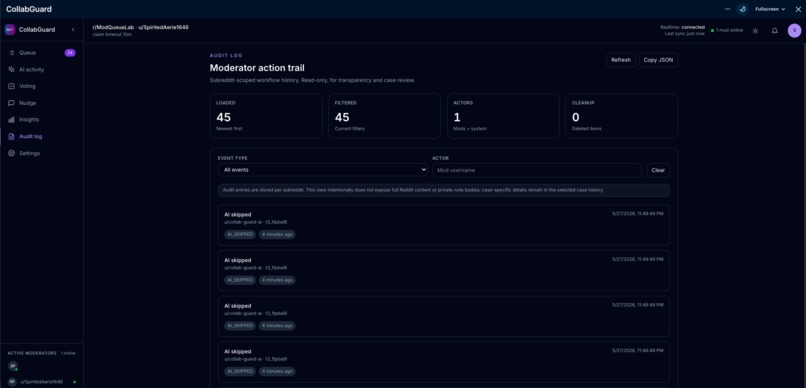Click the Filtered 45 stat card

coord(384,116)
